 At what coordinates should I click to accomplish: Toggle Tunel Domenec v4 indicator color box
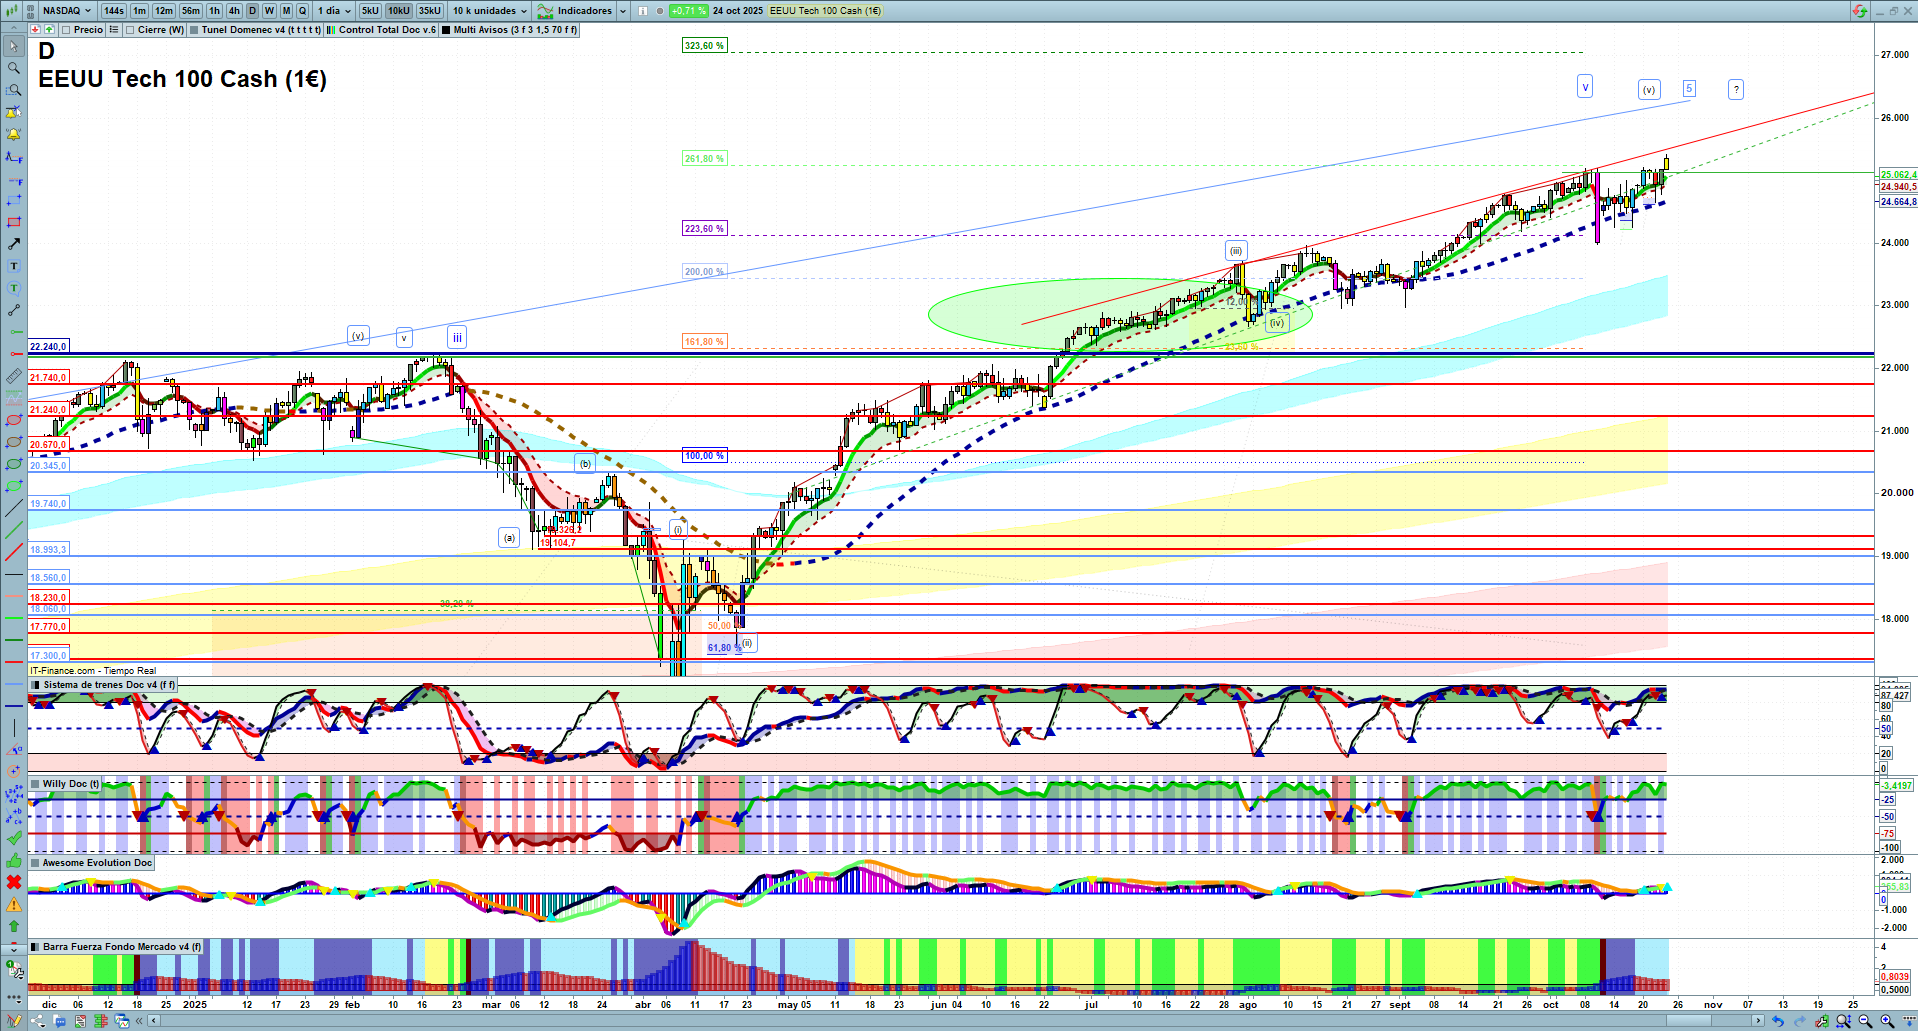(194, 30)
